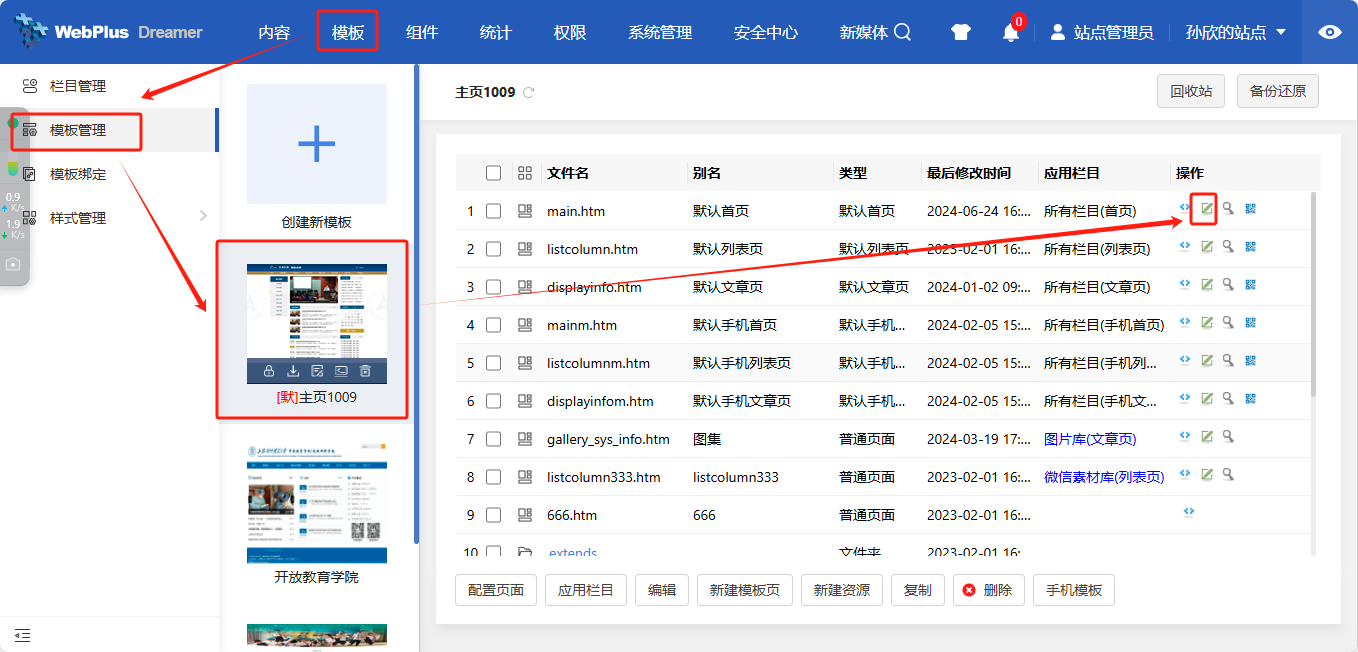Click the refresh icon beside 主页1009 title
This screenshot has height=652, width=1358.
(x=529, y=93)
